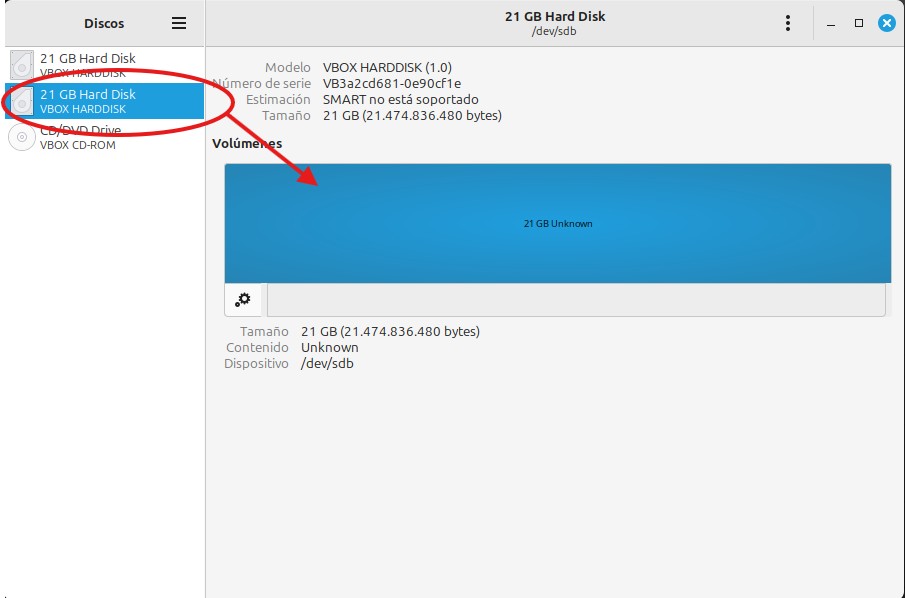905x598 pixels.
Task: Click the volume toolbar bar beside the gear
Action: 576,300
